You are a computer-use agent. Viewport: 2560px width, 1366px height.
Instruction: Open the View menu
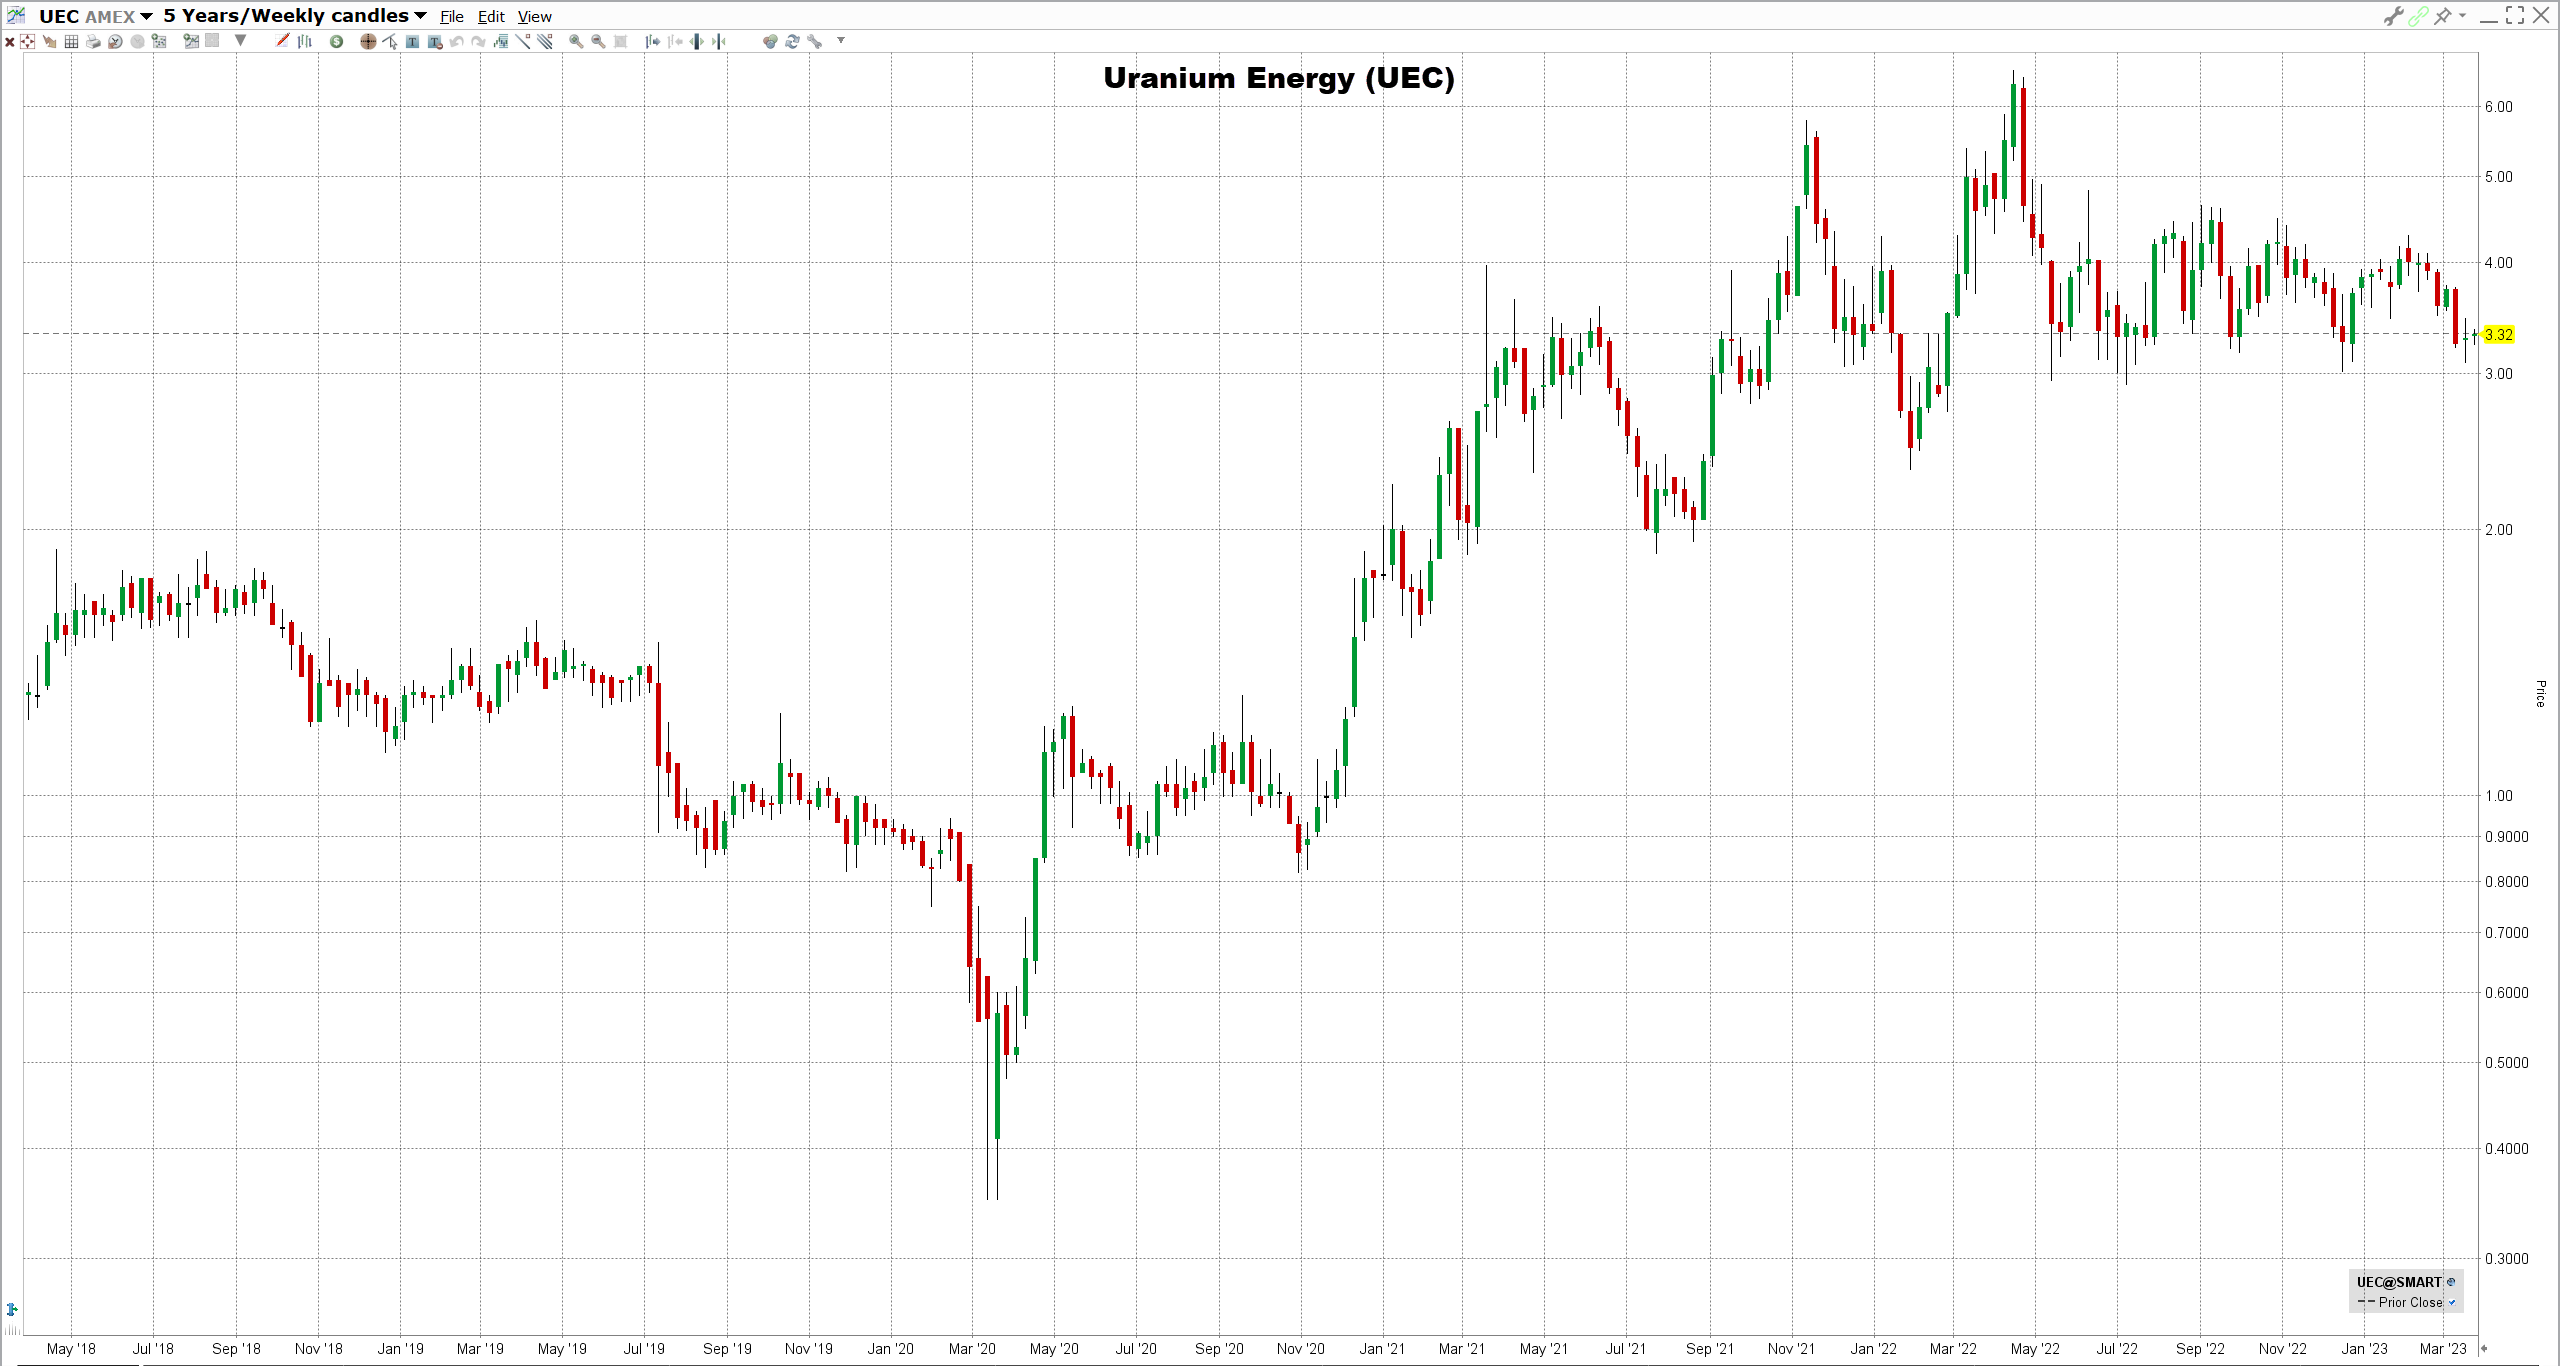[x=534, y=17]
